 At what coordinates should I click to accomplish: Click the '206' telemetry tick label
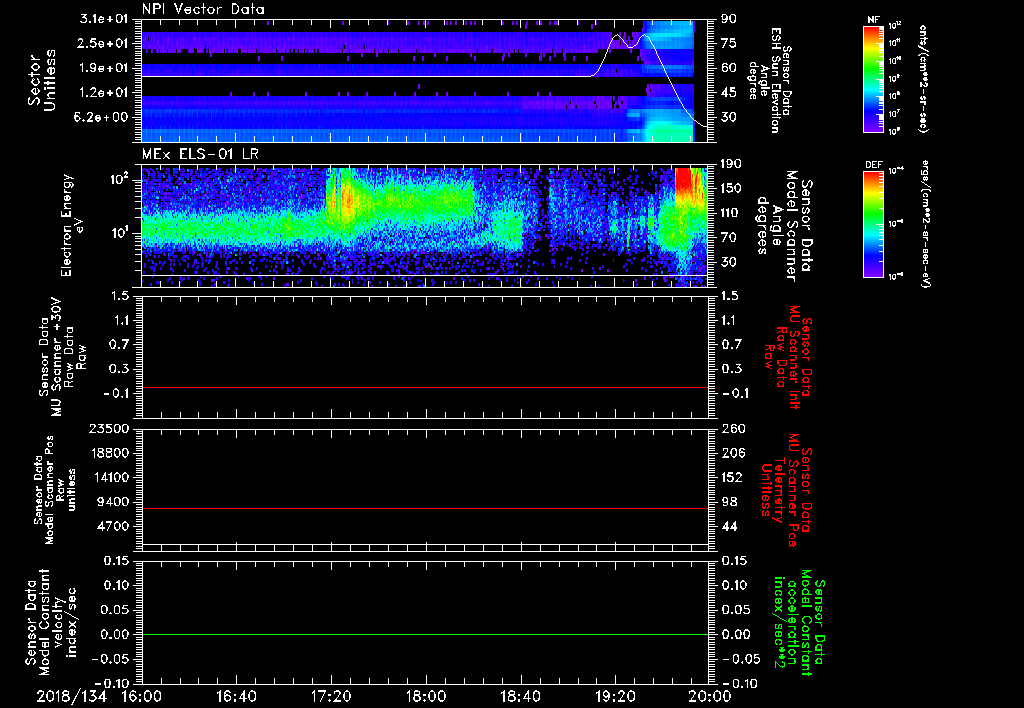tap(731, 453)
